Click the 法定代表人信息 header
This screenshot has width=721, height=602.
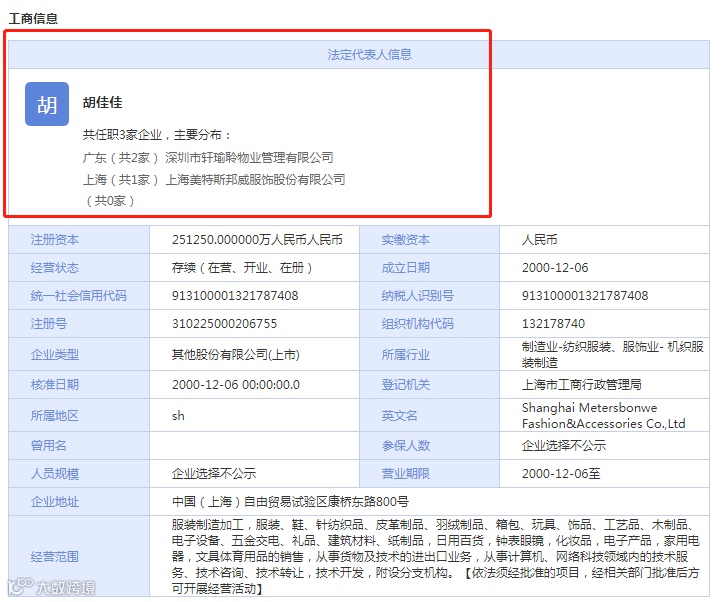370,55
